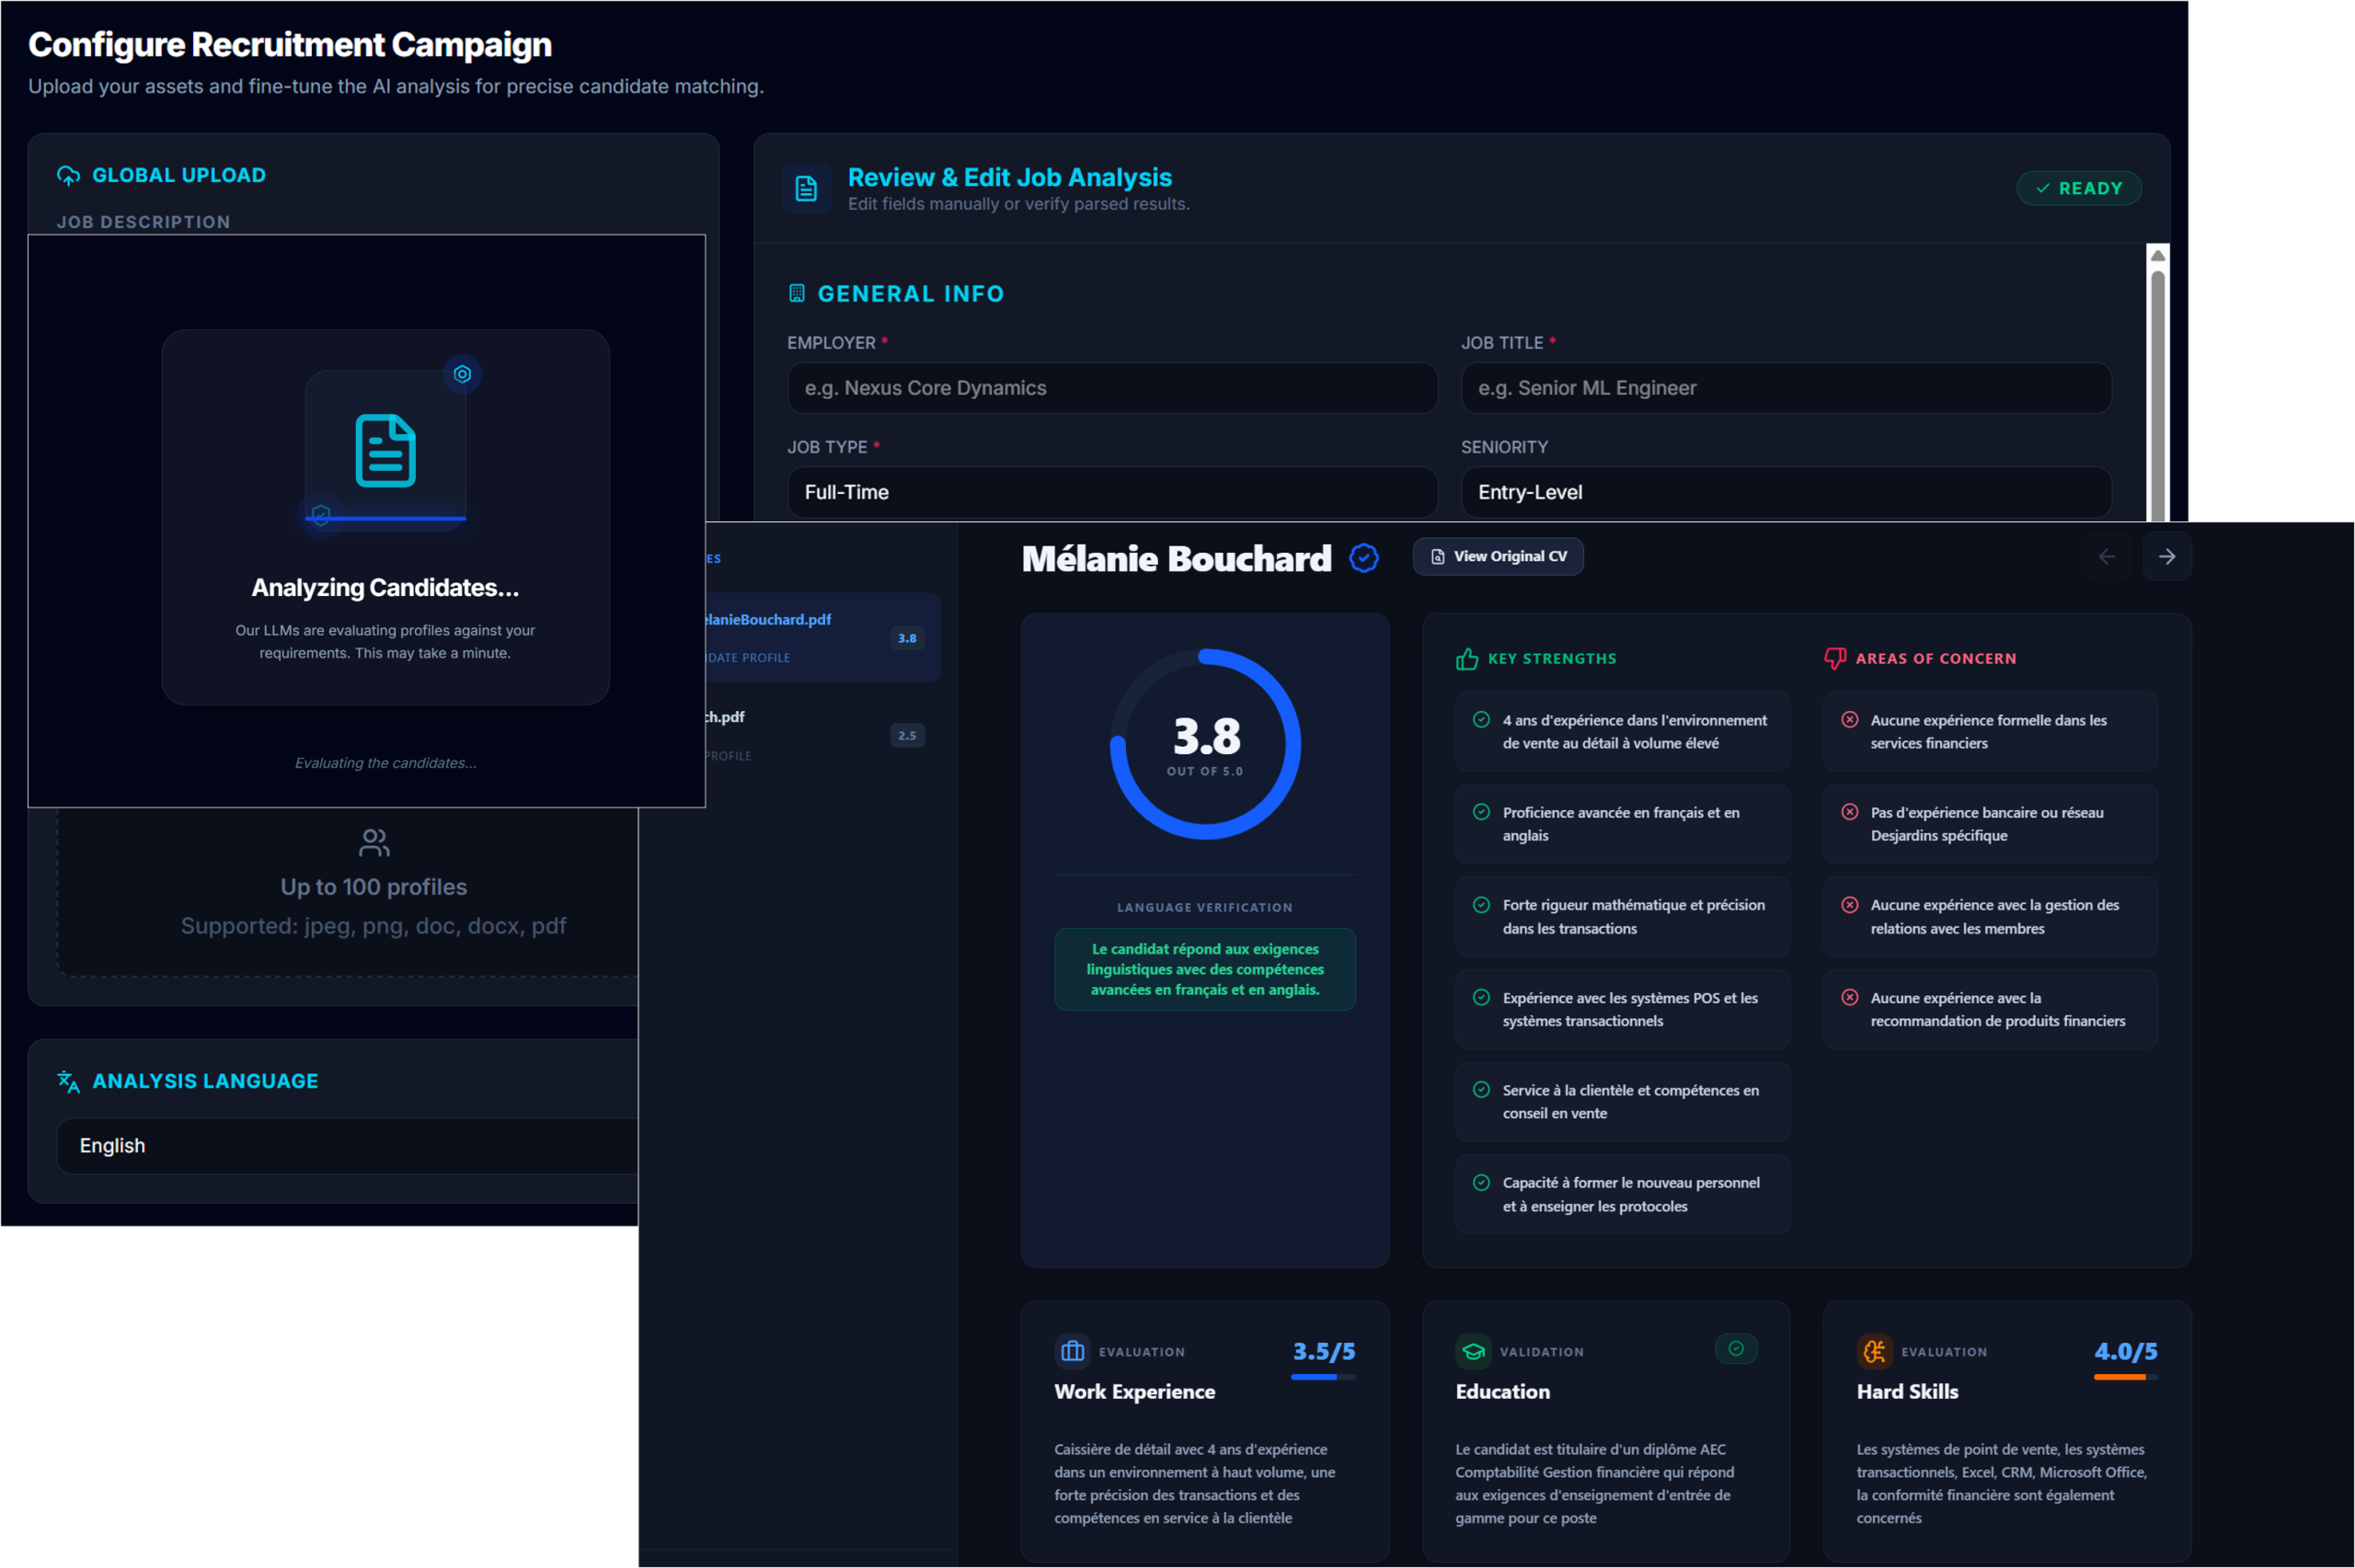
Task: Open the Analysis Language dropdown set to English
Action: [x=347, y=1146]
